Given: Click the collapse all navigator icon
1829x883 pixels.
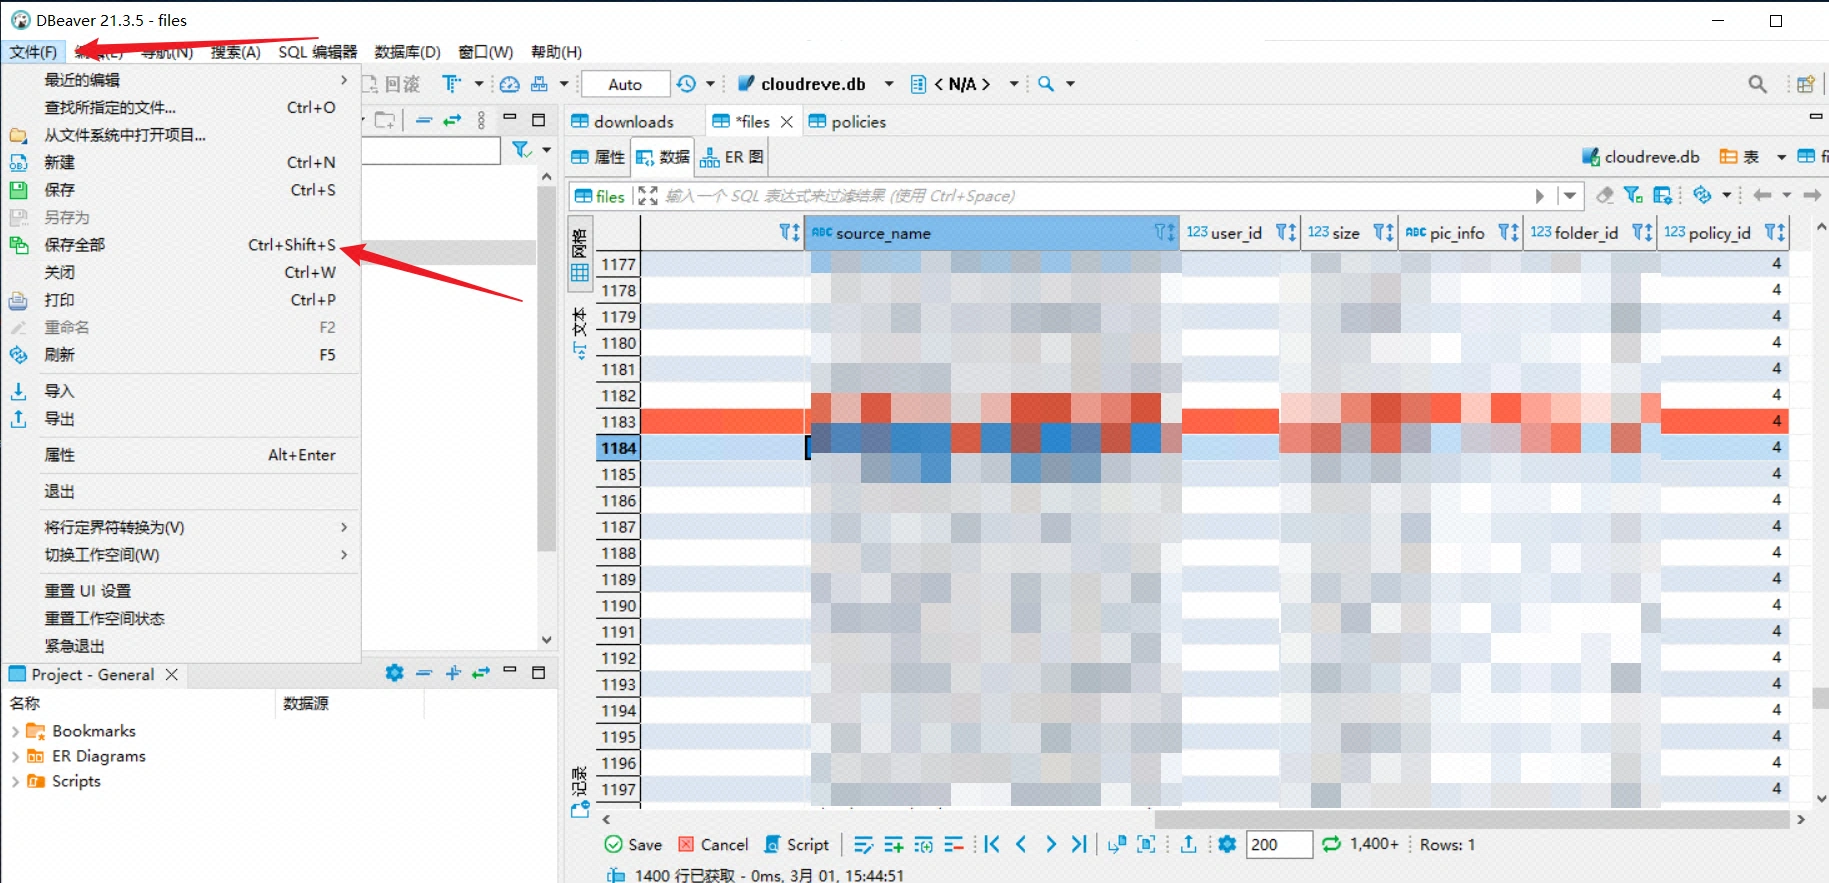Looking at the screenshot, I should point(424,120).
